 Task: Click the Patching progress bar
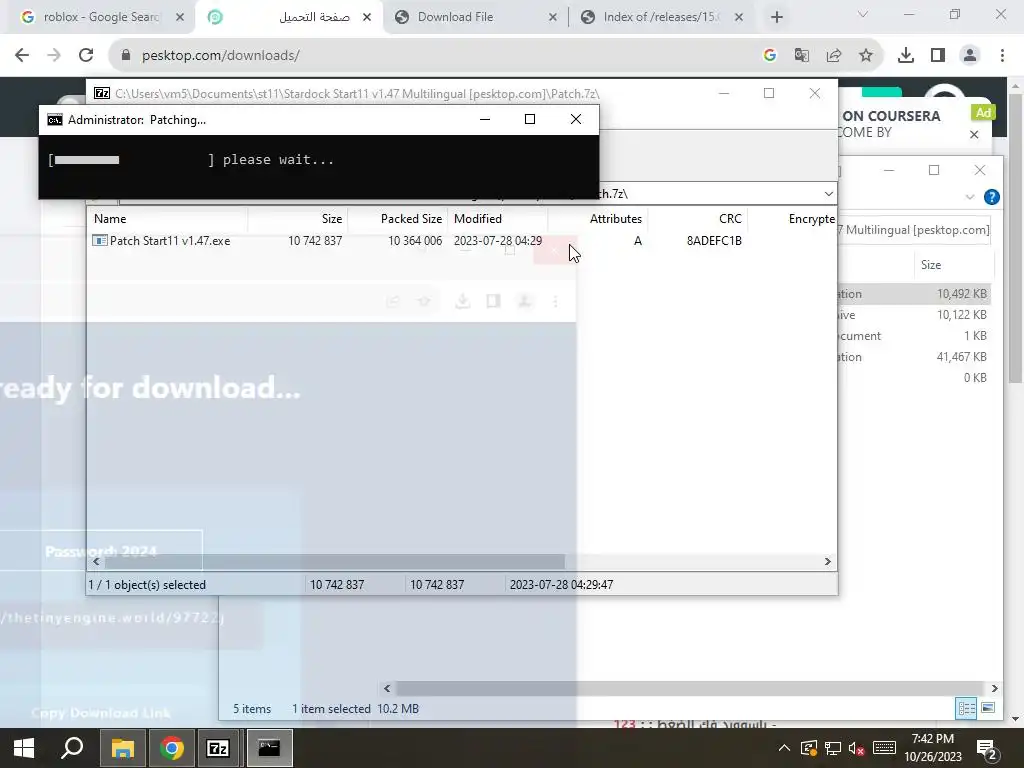(x=131, y=160)
